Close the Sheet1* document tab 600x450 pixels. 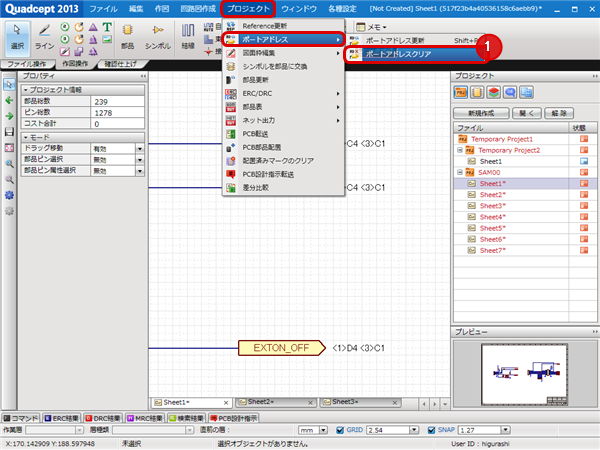[226, 403]
